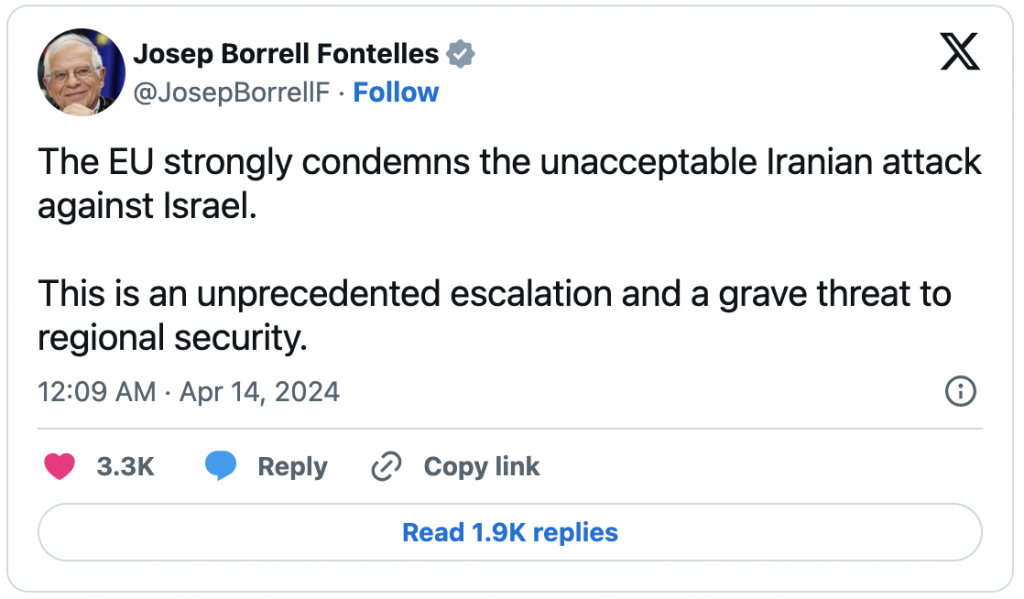Click the blue reply speech bubble icon
Image resolution: width=1024 pixels, height=599 pixels.
click(x=220, y=466)
